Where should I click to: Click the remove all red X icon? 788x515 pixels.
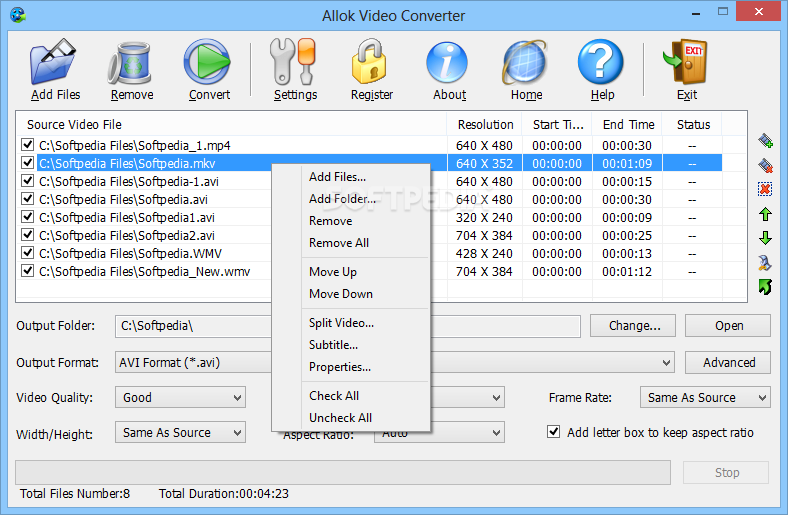pos(765,189)
